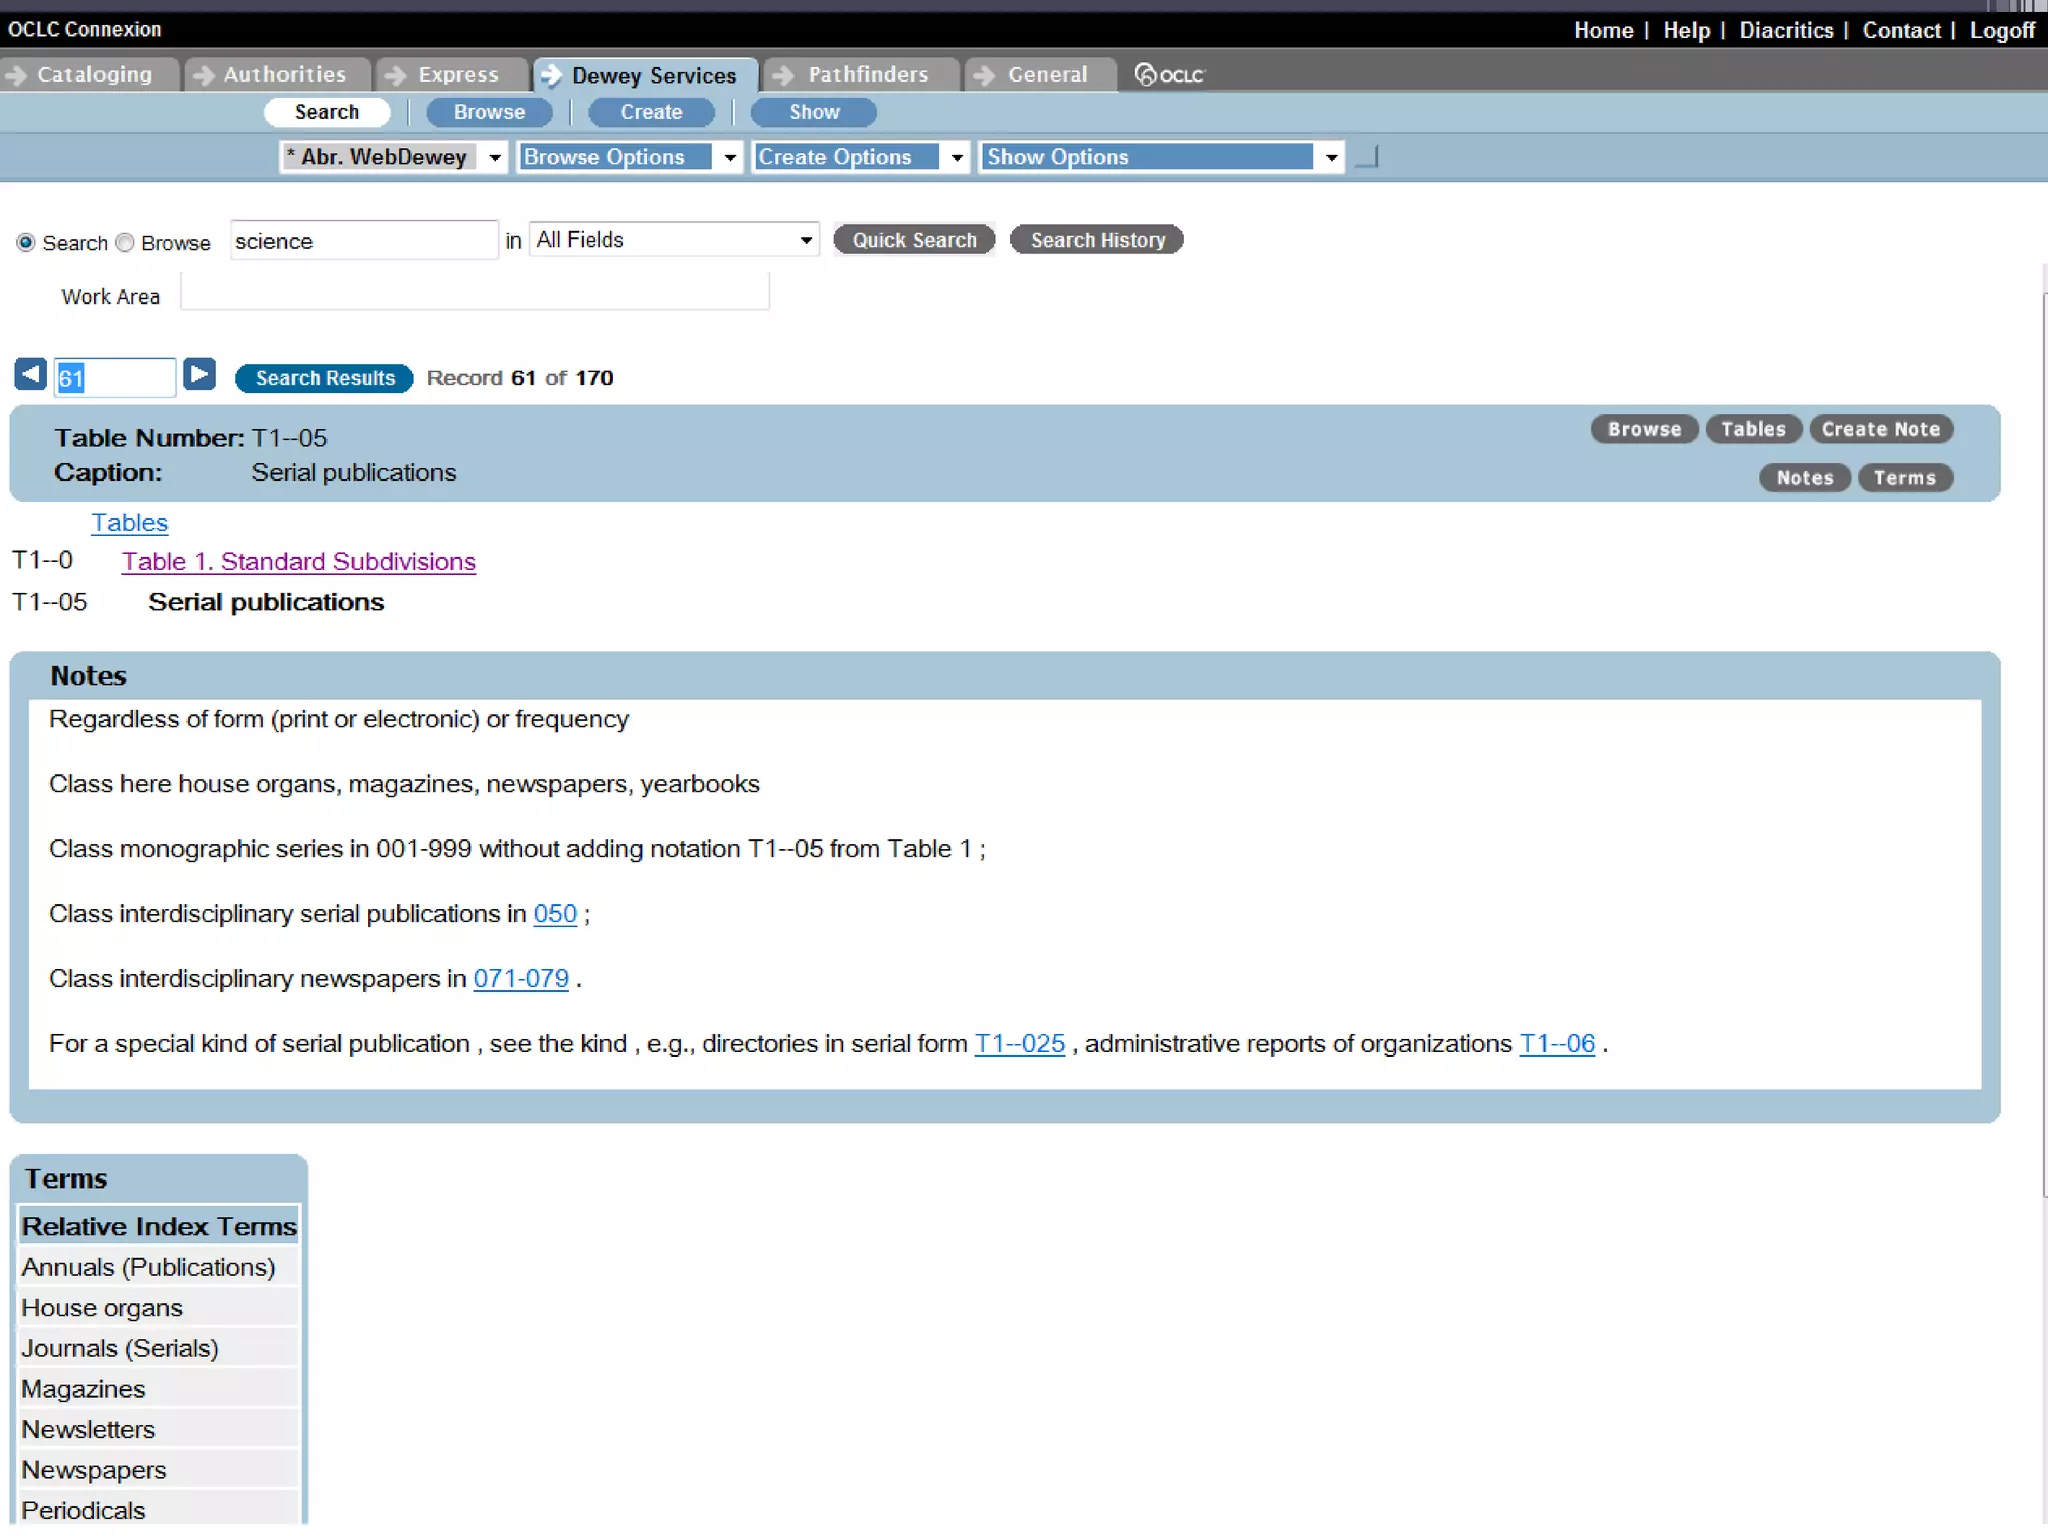
Task: Select the Search radio button
Action: 26,243
